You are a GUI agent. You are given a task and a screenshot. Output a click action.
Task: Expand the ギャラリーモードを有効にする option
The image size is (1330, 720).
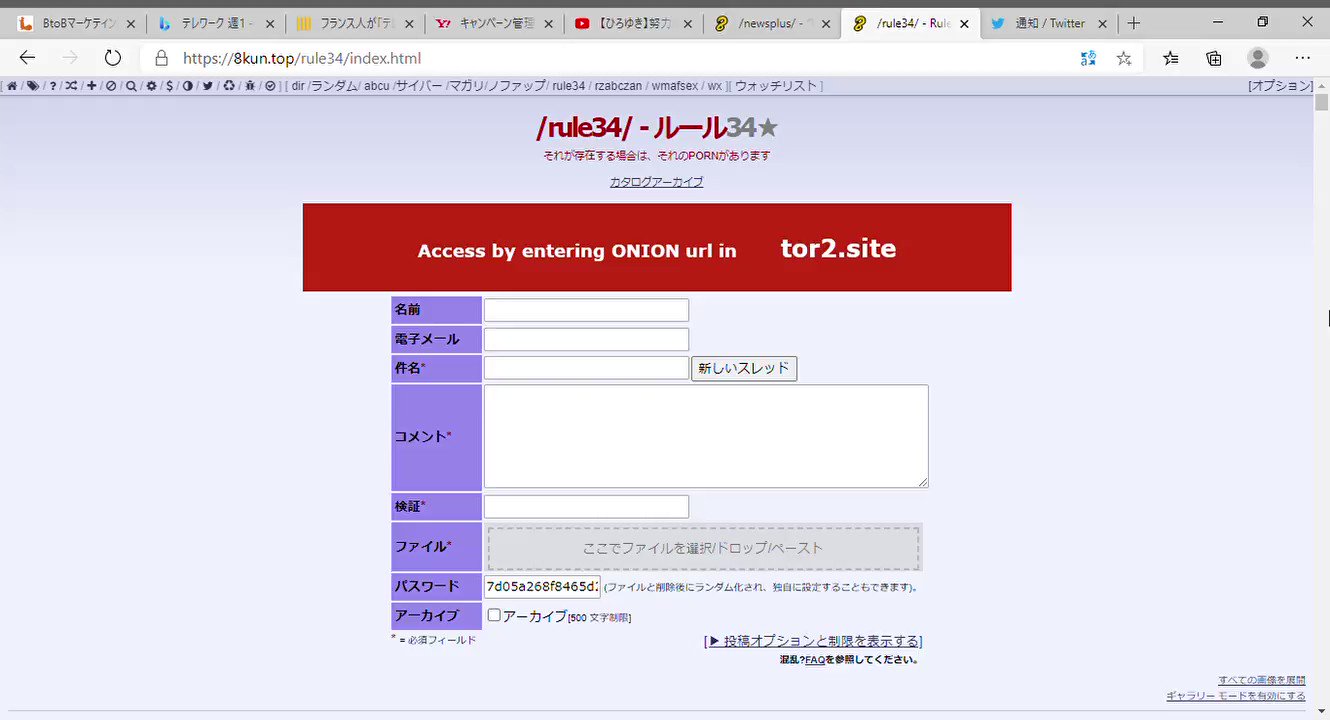(x=1238, y=694)
